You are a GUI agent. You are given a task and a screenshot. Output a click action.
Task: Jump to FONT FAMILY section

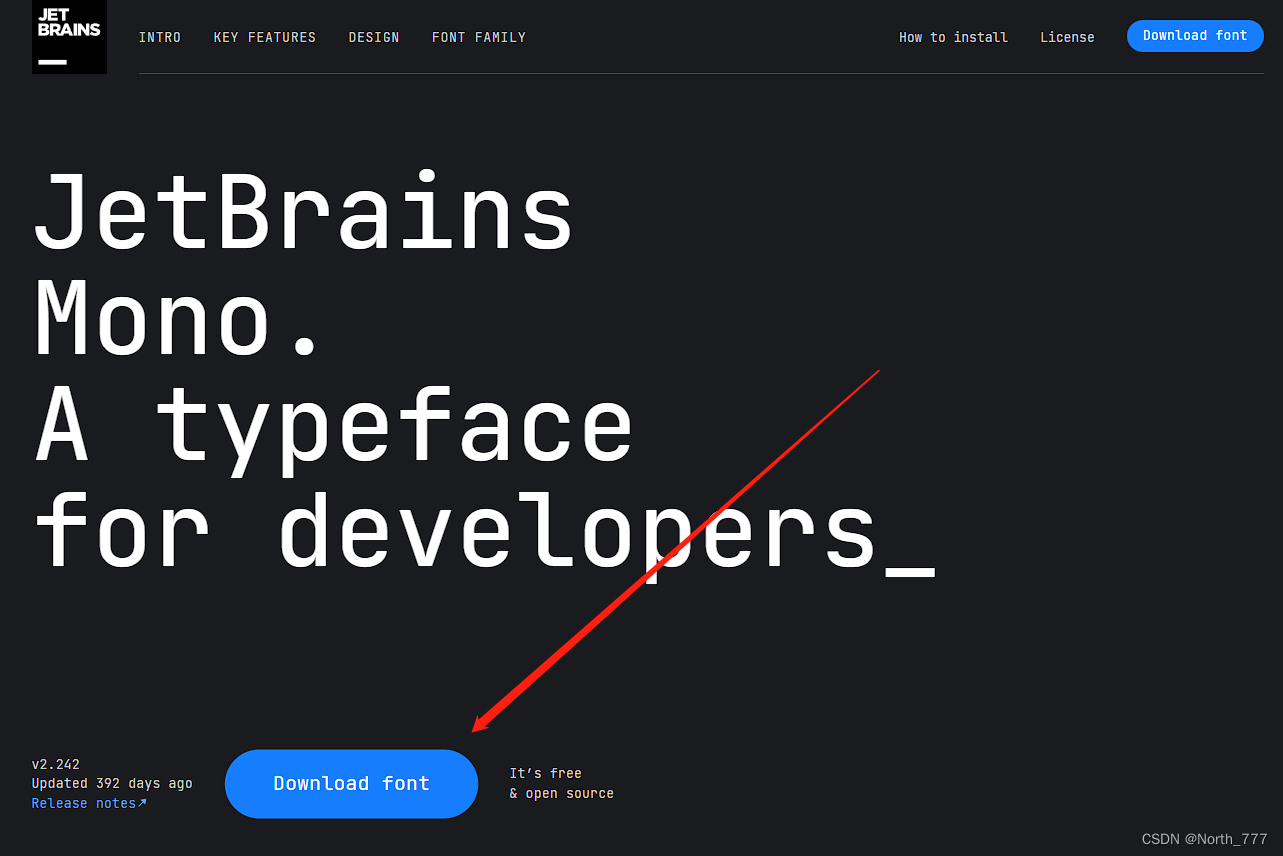[479, 37]
